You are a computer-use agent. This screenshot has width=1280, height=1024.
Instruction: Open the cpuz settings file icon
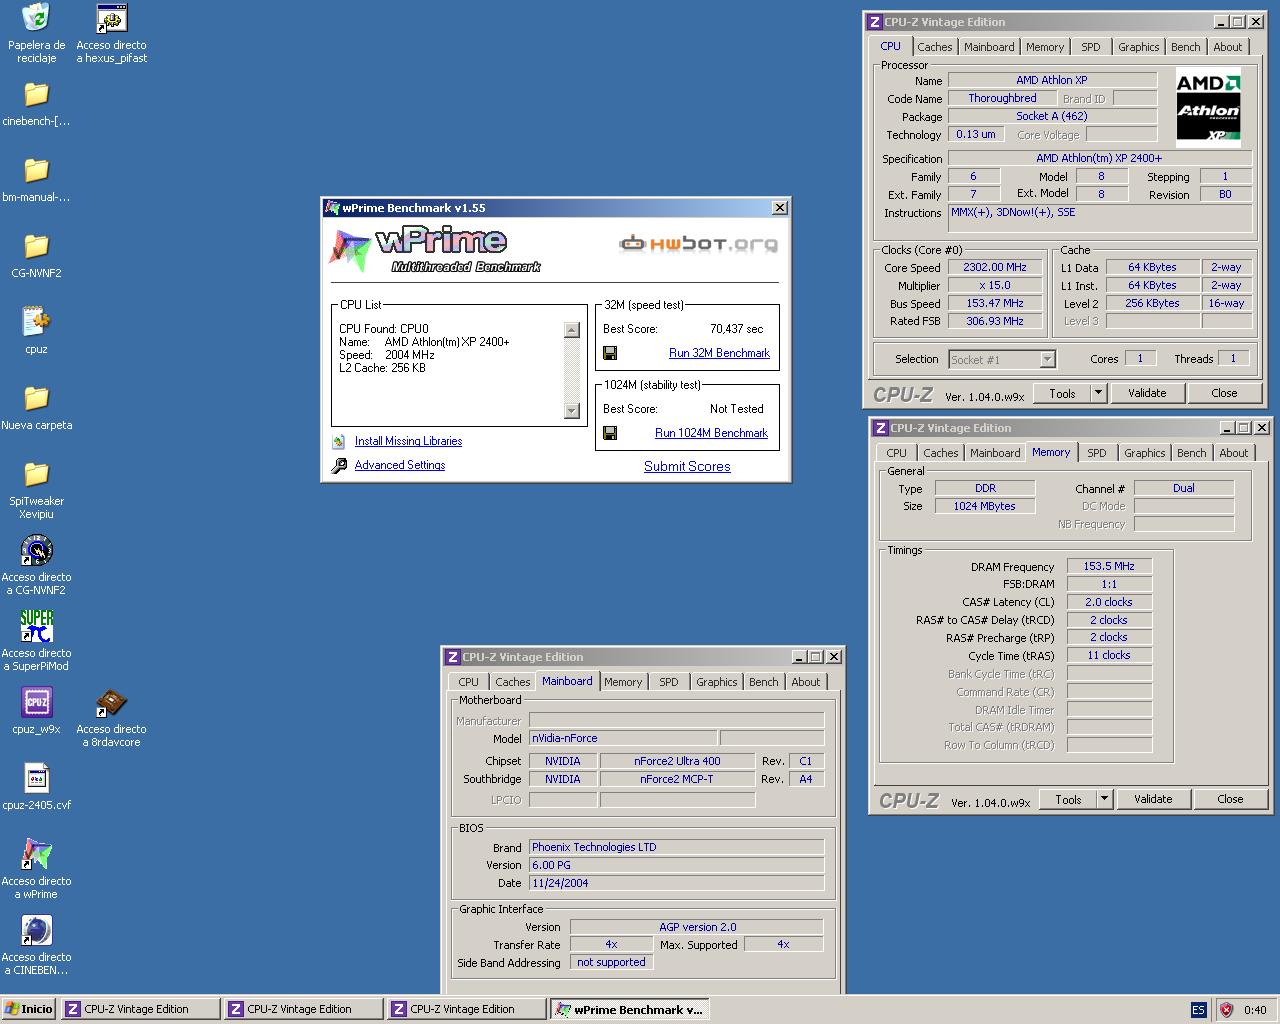36,322
